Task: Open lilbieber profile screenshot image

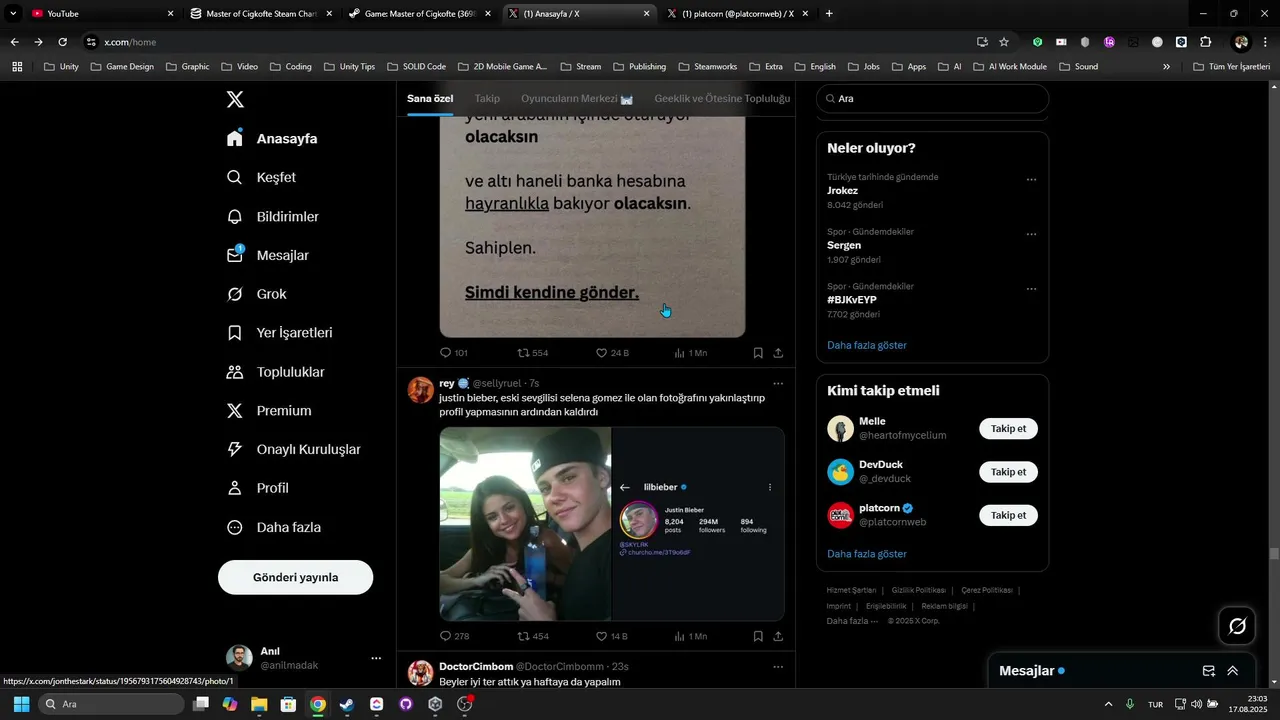Action: point(698,524)
